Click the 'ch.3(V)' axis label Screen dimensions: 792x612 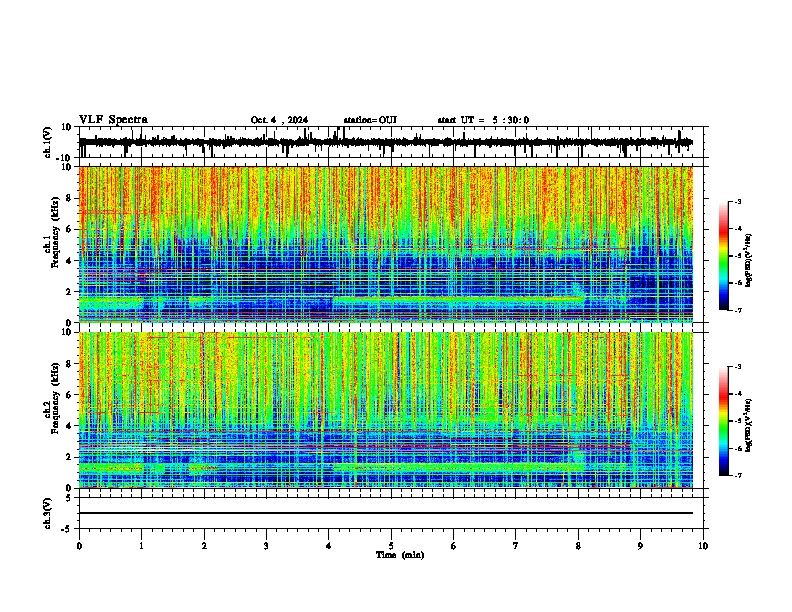(48, 514)
